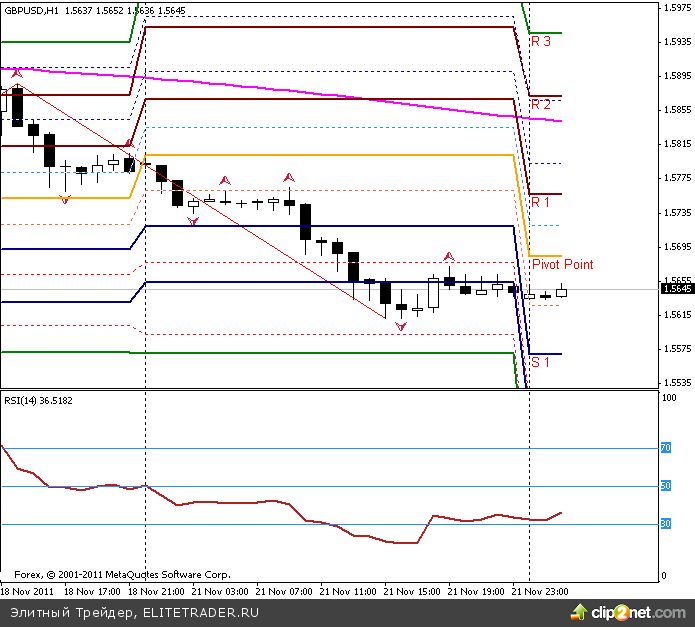Click the down fractal arrow below lowest candle
695x627 pixels.
pos(401,327)
